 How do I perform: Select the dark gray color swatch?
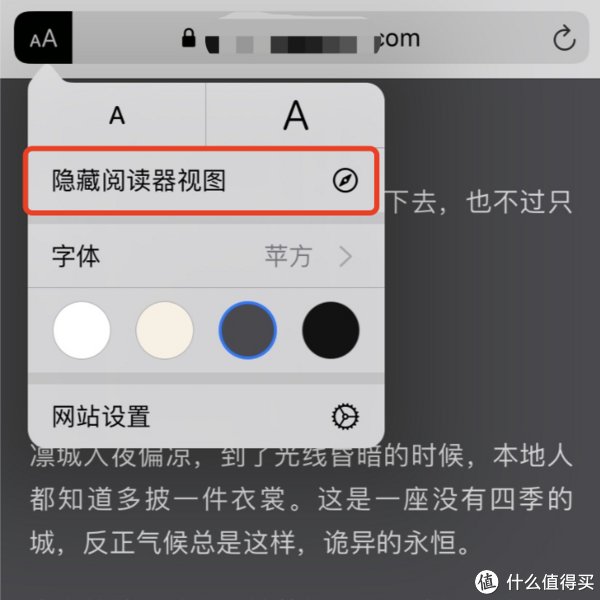tap(248, 330)
